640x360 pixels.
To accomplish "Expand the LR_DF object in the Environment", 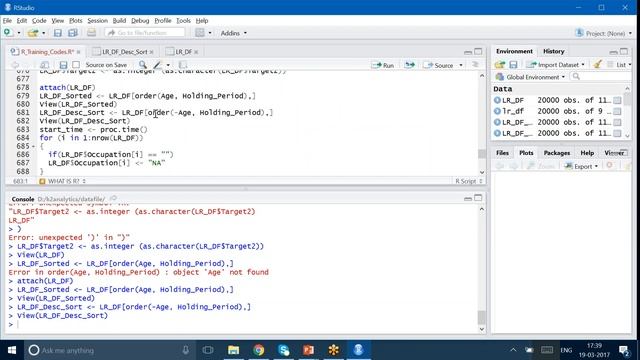I will tap(497, 100).
